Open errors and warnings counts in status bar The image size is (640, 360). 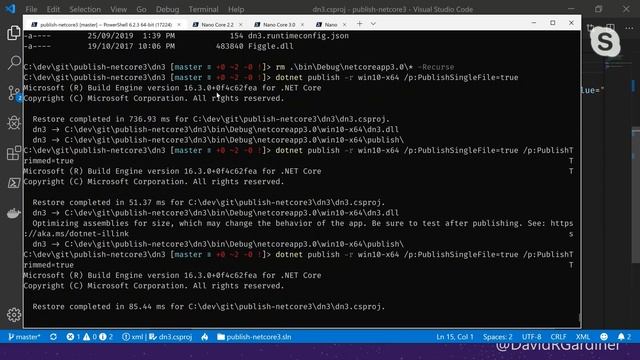click(90, 337)
